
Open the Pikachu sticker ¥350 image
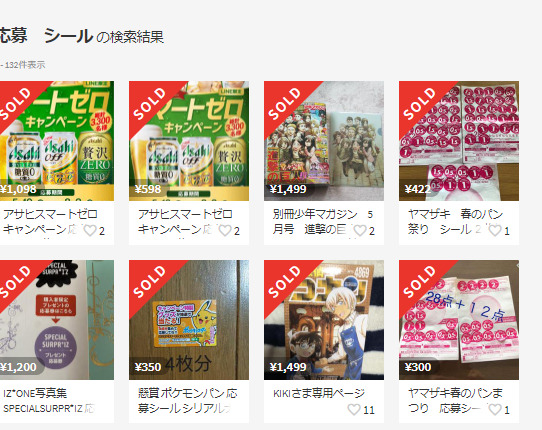pos(189,320)
